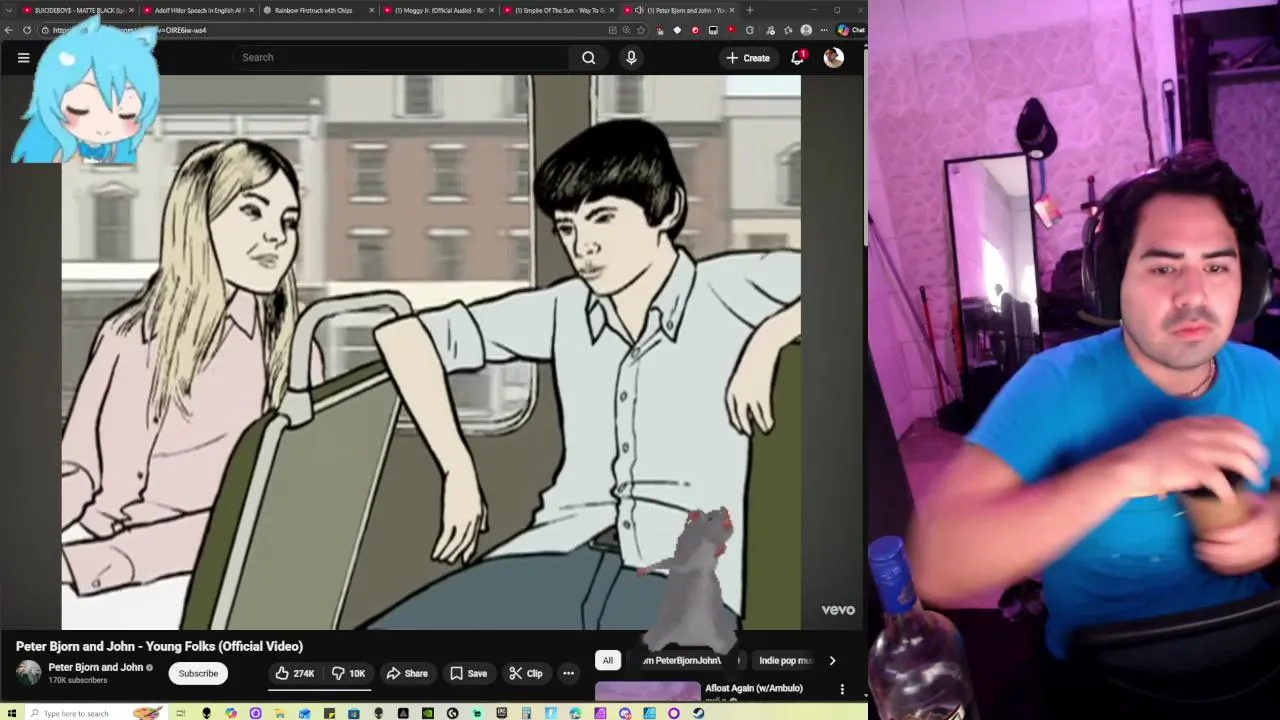Open Steam from the taskbar
Viewport: 1280px width, 720px height.
click(698, 713)
